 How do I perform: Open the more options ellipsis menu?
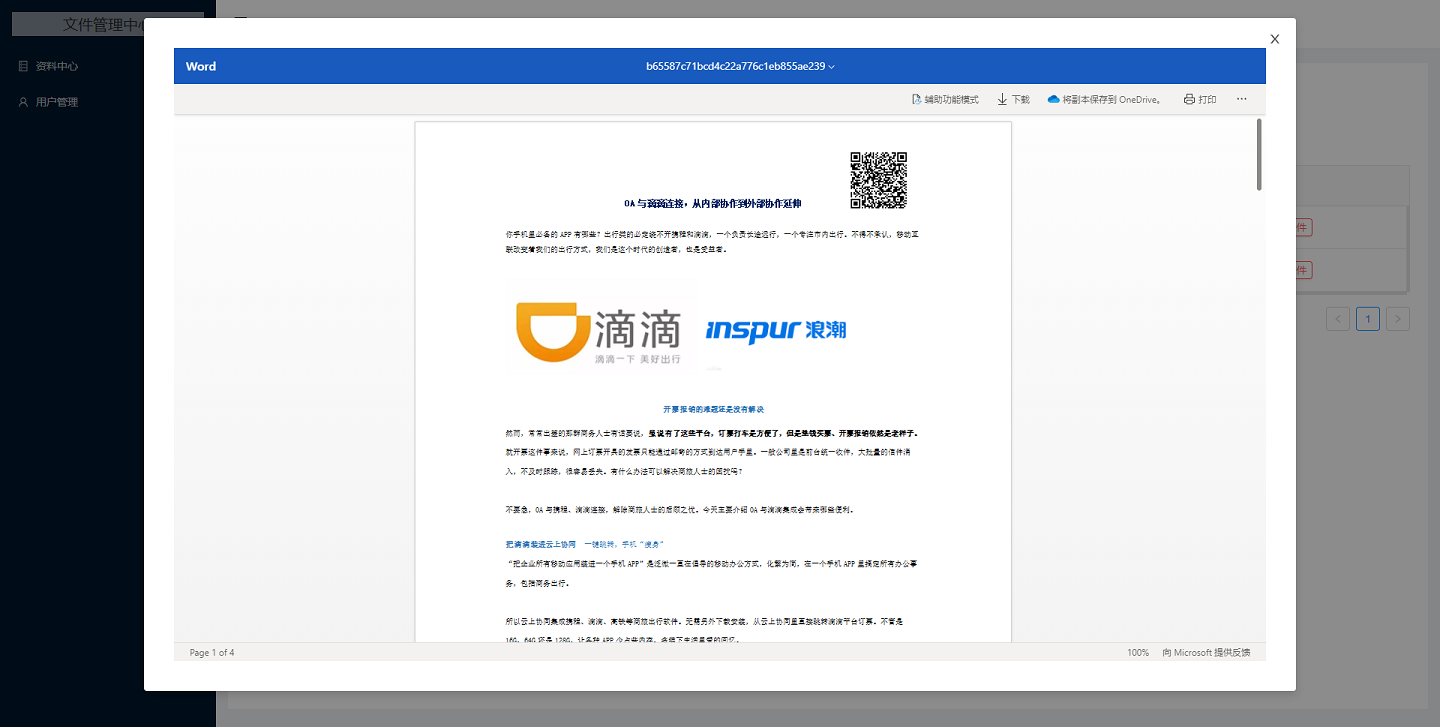(1242, 99)
